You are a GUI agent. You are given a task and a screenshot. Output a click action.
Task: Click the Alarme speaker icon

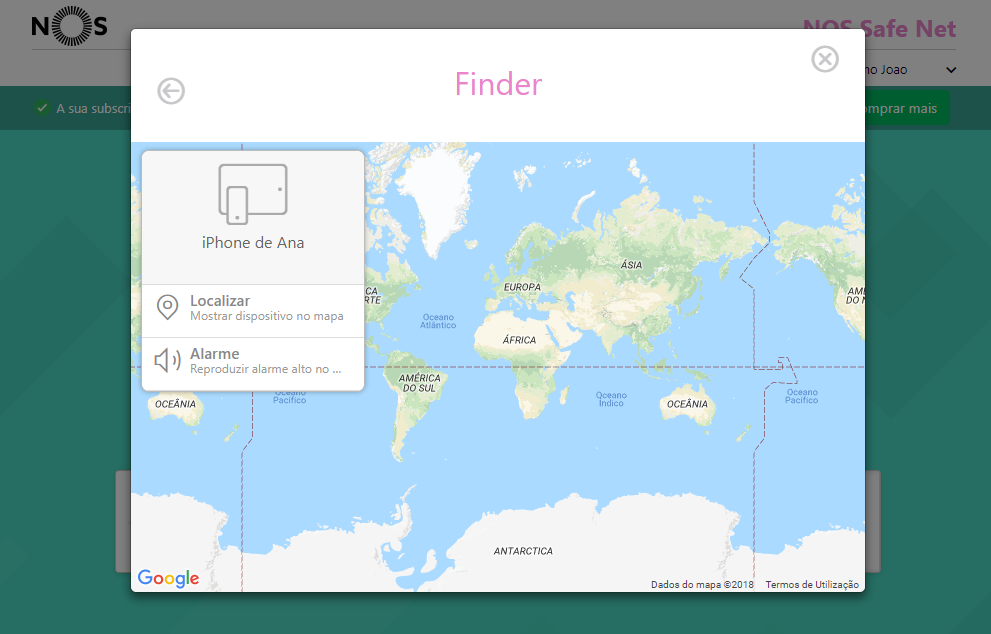point(167,360)
